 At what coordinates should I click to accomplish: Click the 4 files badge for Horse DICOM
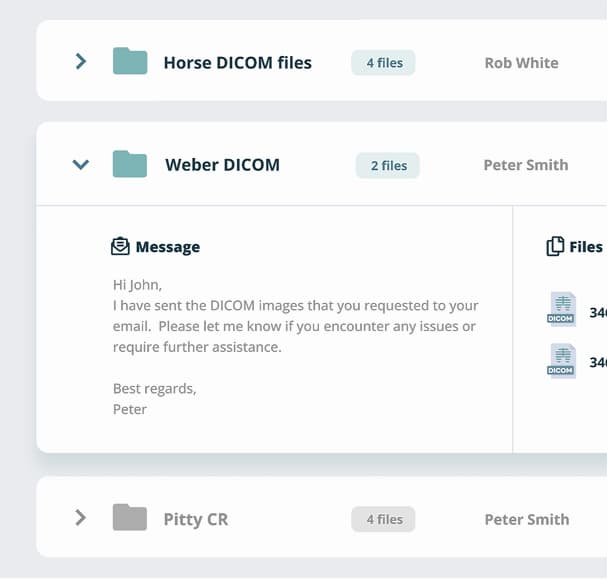[x=383, y=63]
